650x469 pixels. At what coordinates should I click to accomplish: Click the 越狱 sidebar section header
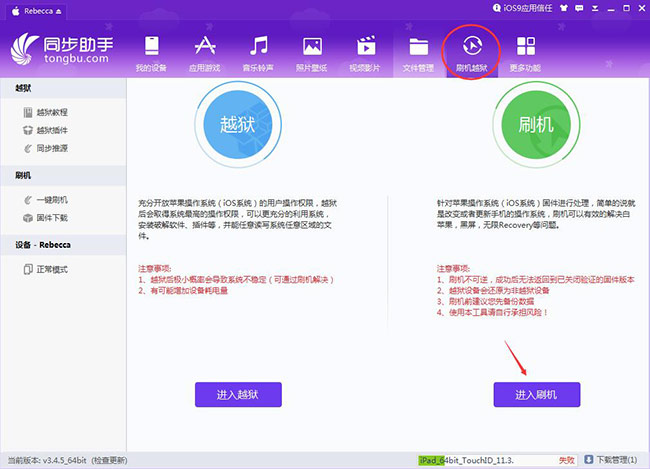click(x=63, y=88)
